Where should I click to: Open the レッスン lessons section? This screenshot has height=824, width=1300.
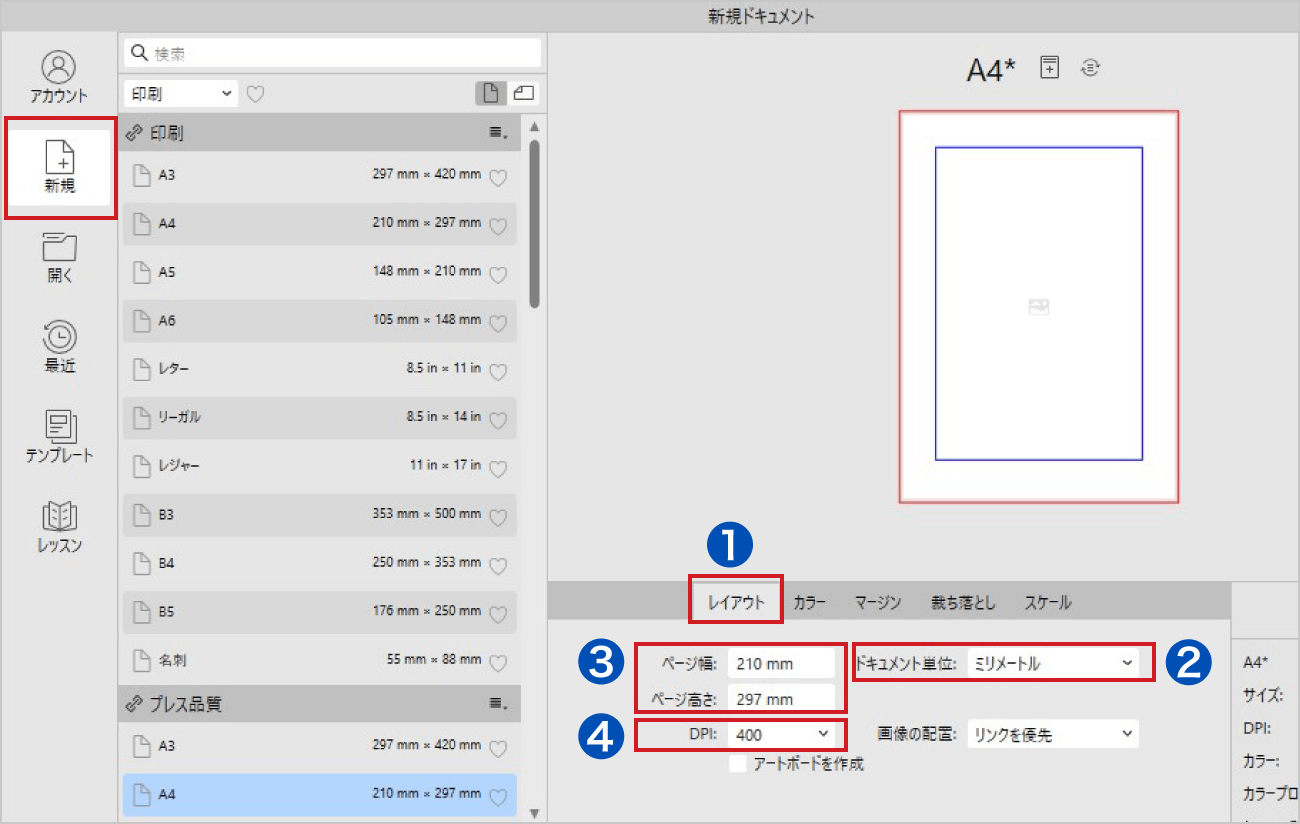tap(60, 527)
